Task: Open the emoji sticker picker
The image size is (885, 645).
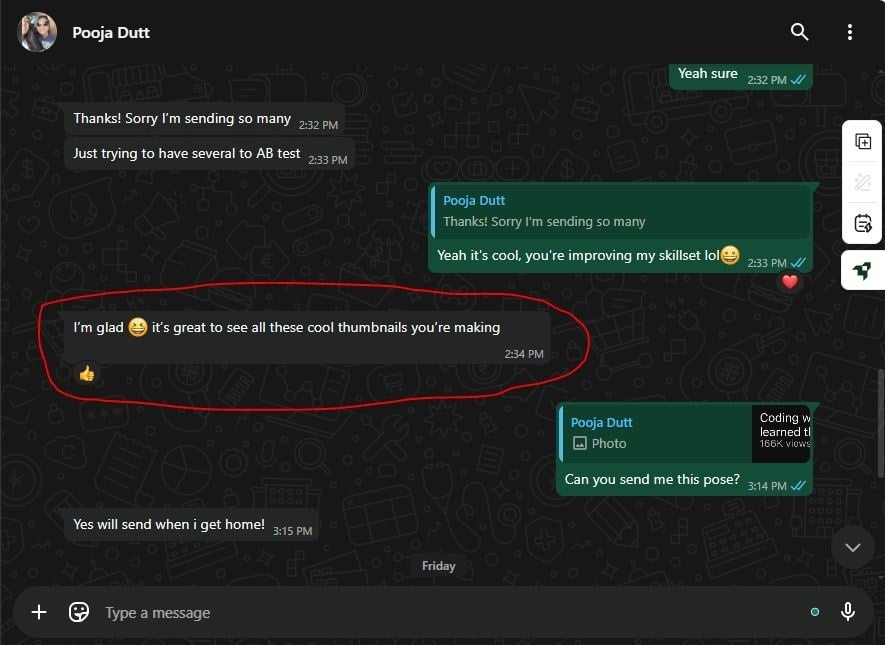Action: pos(79,612)
